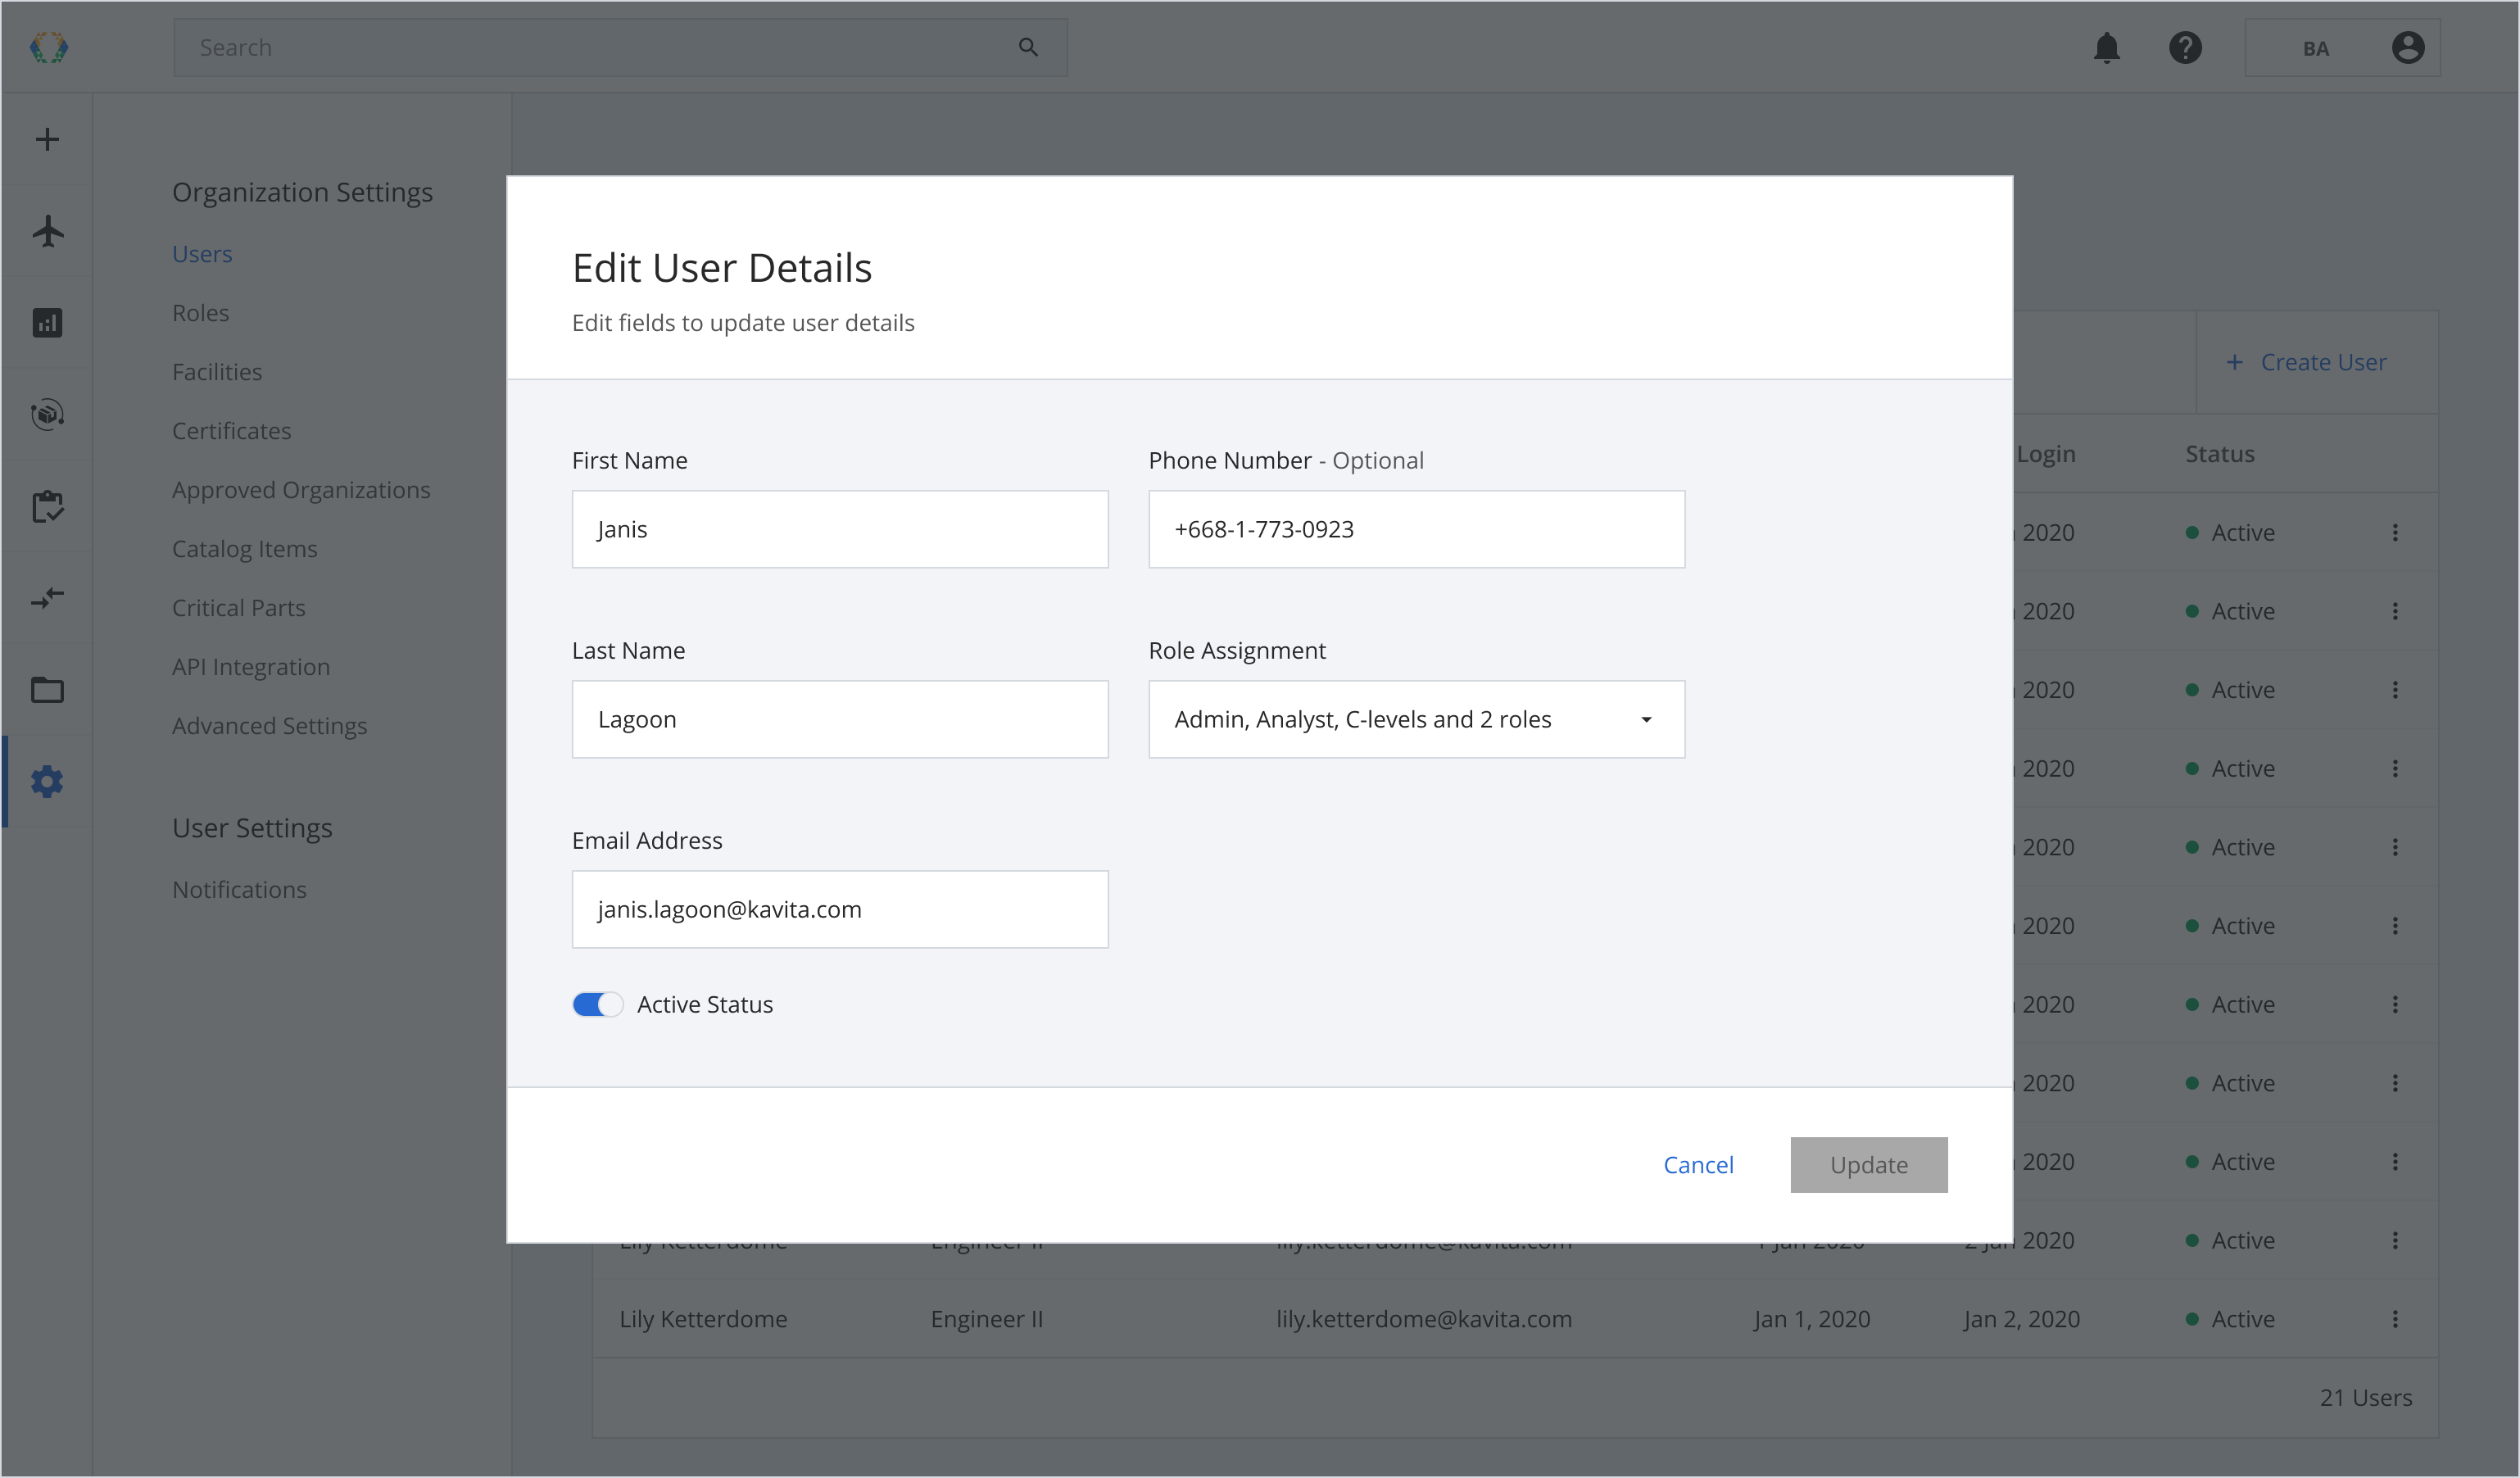This screenshot has height=1478, width=2520.
Task: Go to Approved Organizations settings
Action: tap(301, 490)
